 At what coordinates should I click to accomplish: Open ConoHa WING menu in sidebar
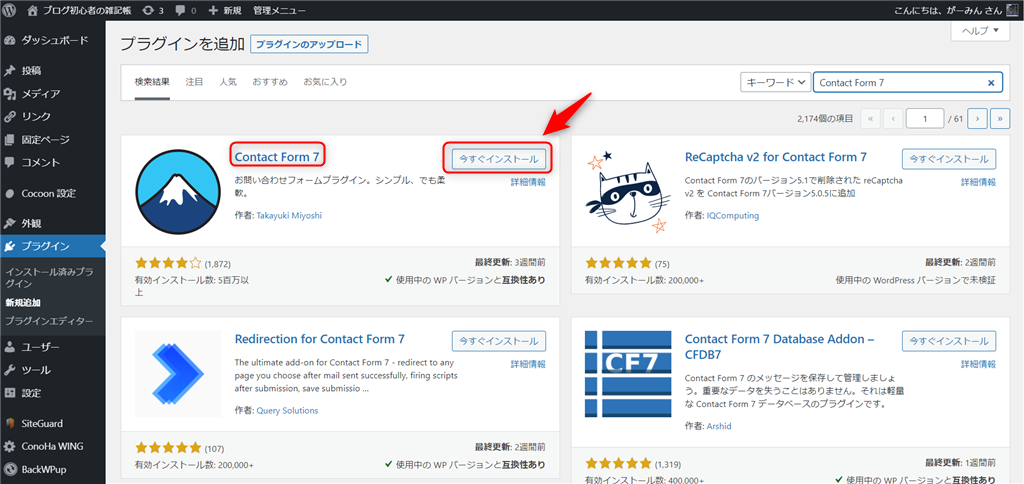pos(52,447)
